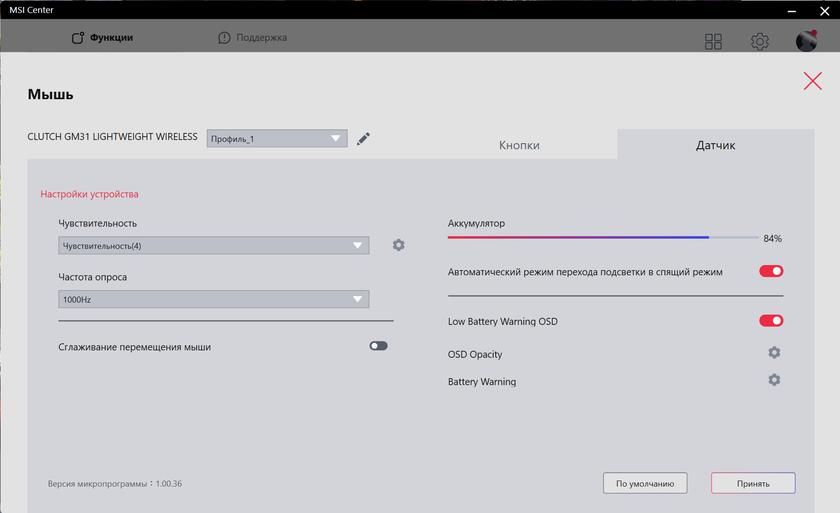The image size is (840, 513).
Task: Click the pencil icon to rename profile
Action: pos(363,139)
